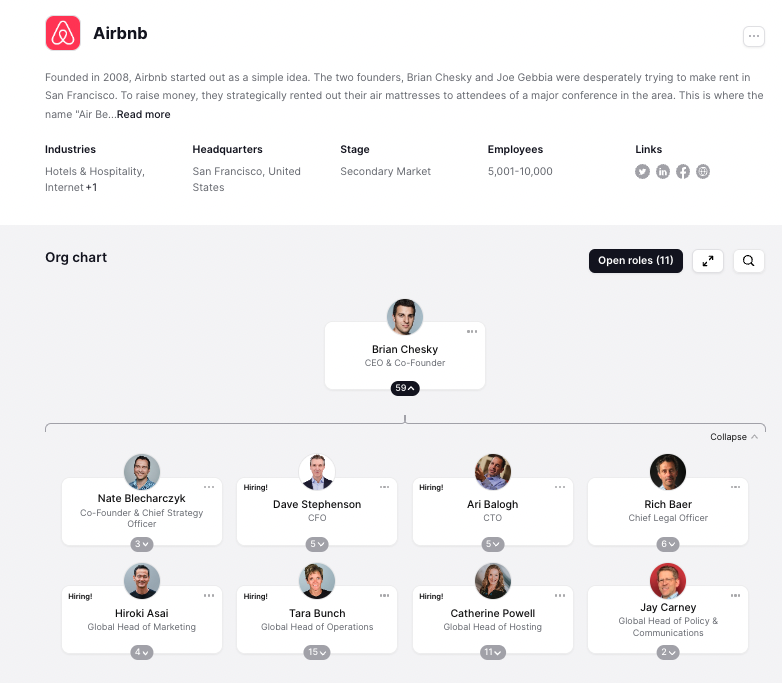Collapse the org chart row

[734, 437]
